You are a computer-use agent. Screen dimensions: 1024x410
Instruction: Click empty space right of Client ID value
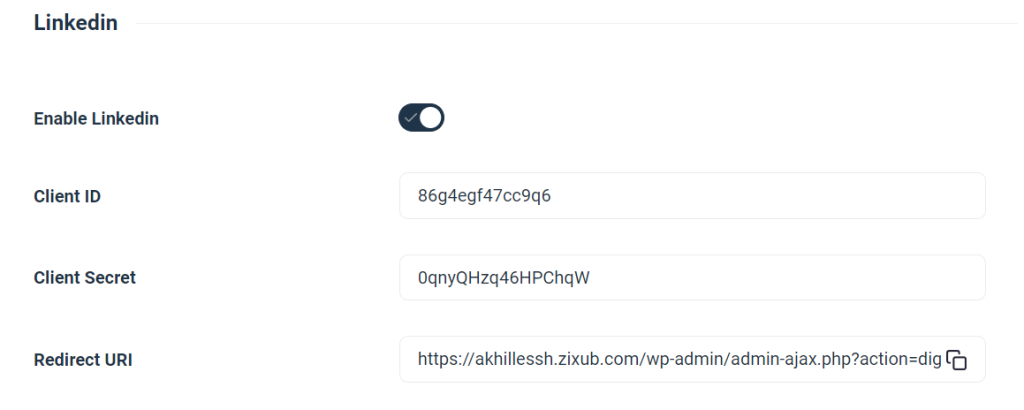[780, 196]
